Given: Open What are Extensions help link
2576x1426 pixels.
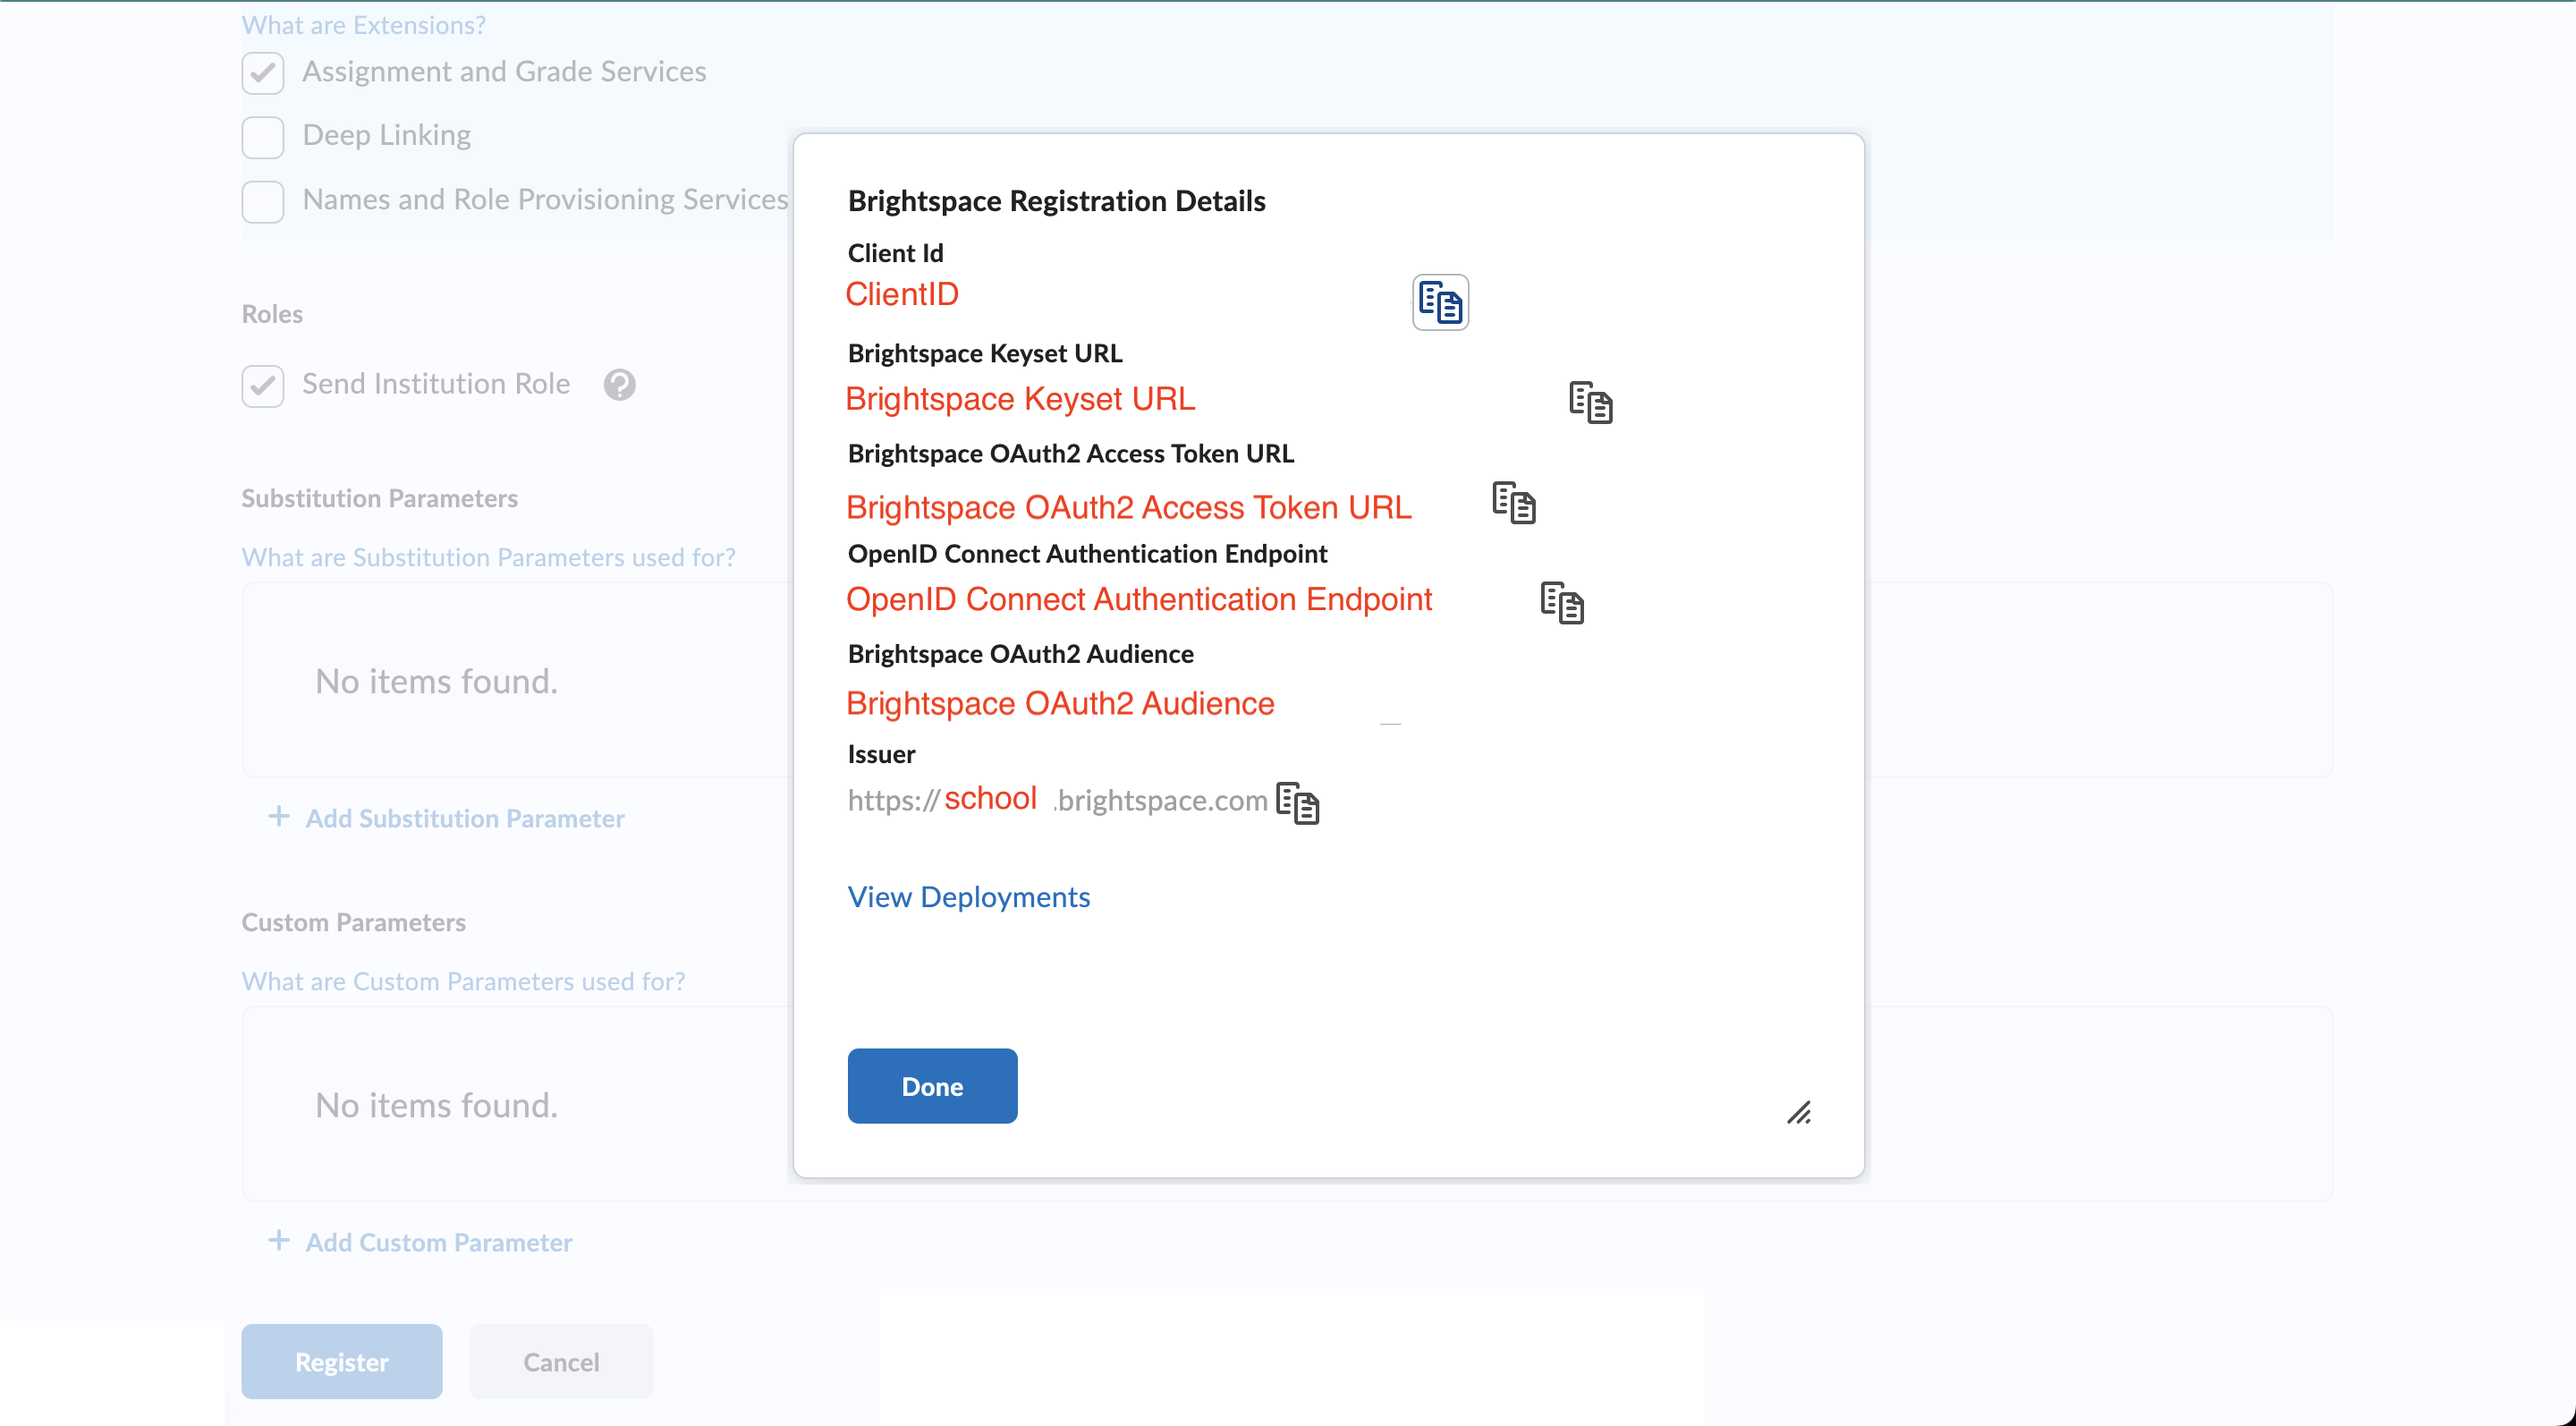Looking at the screenshot, I should click(363, 24).
